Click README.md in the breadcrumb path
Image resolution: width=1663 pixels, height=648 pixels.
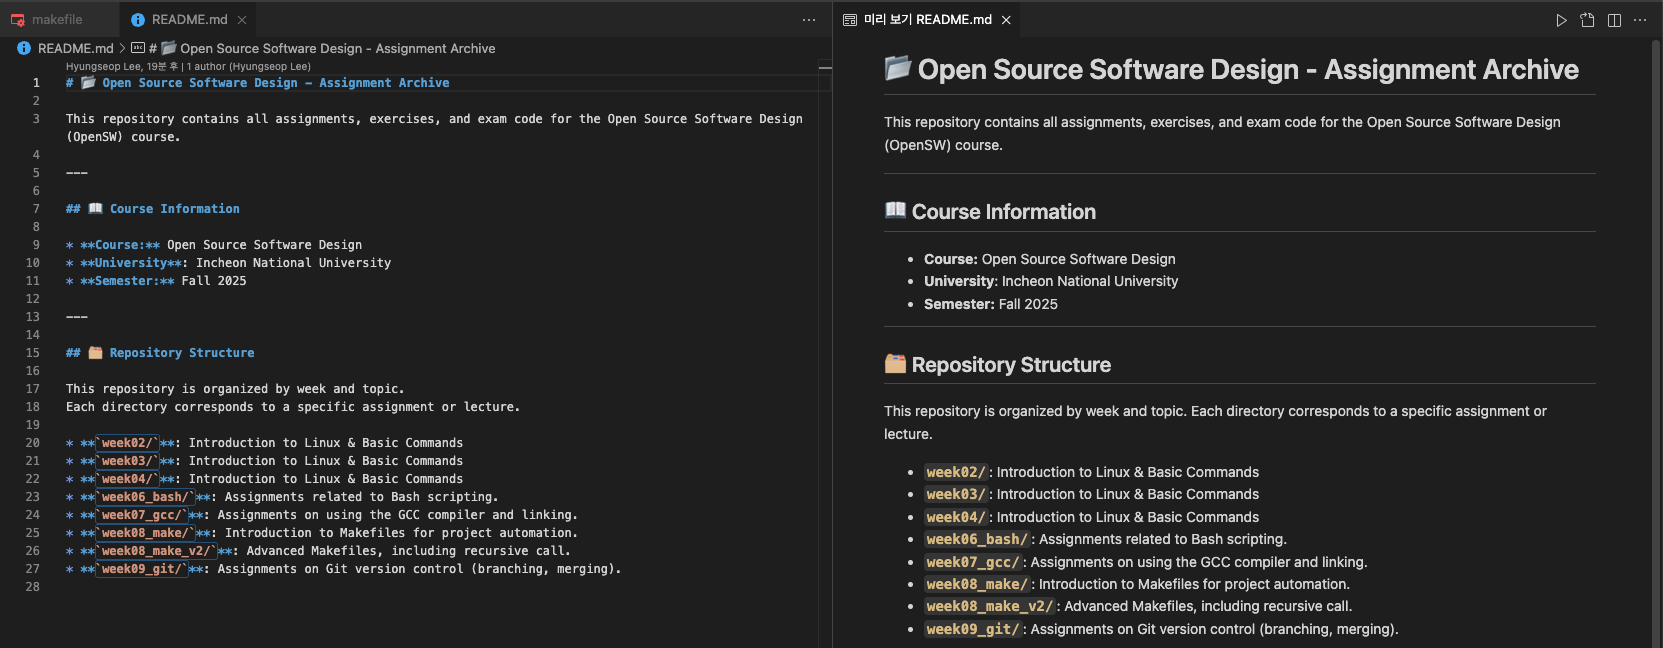click(x=75, y=48)
